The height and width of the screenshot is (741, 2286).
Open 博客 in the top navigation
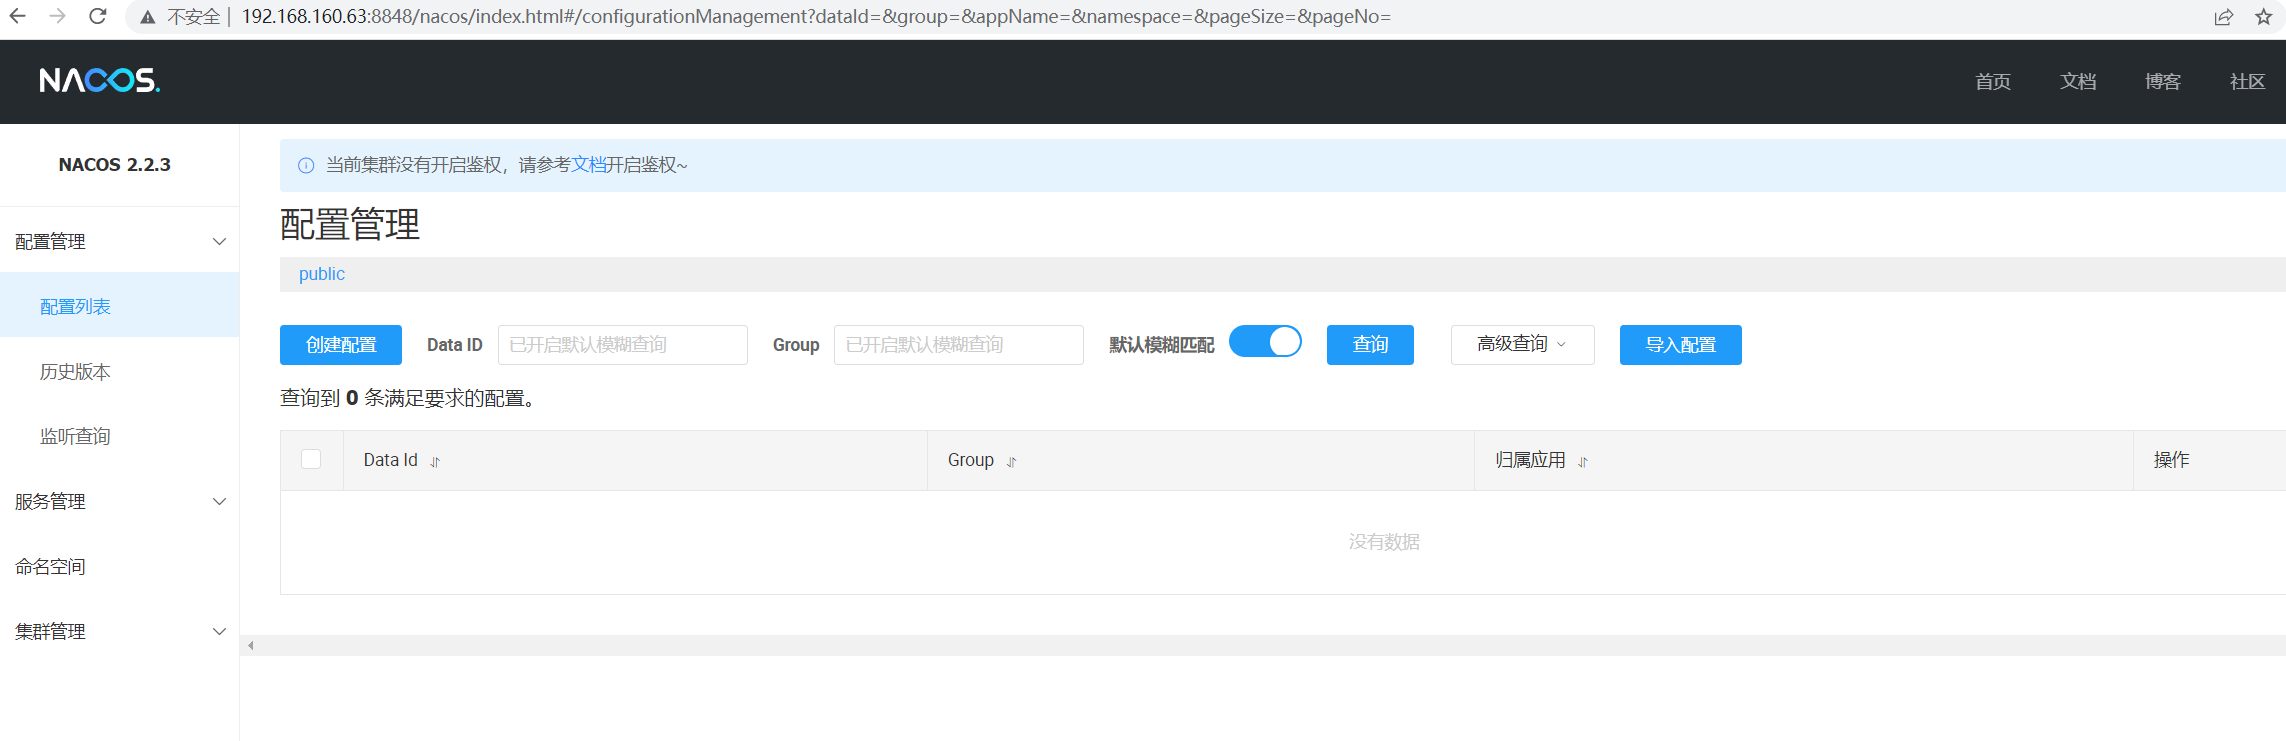pyautogui.click(x=2163, y=82)
